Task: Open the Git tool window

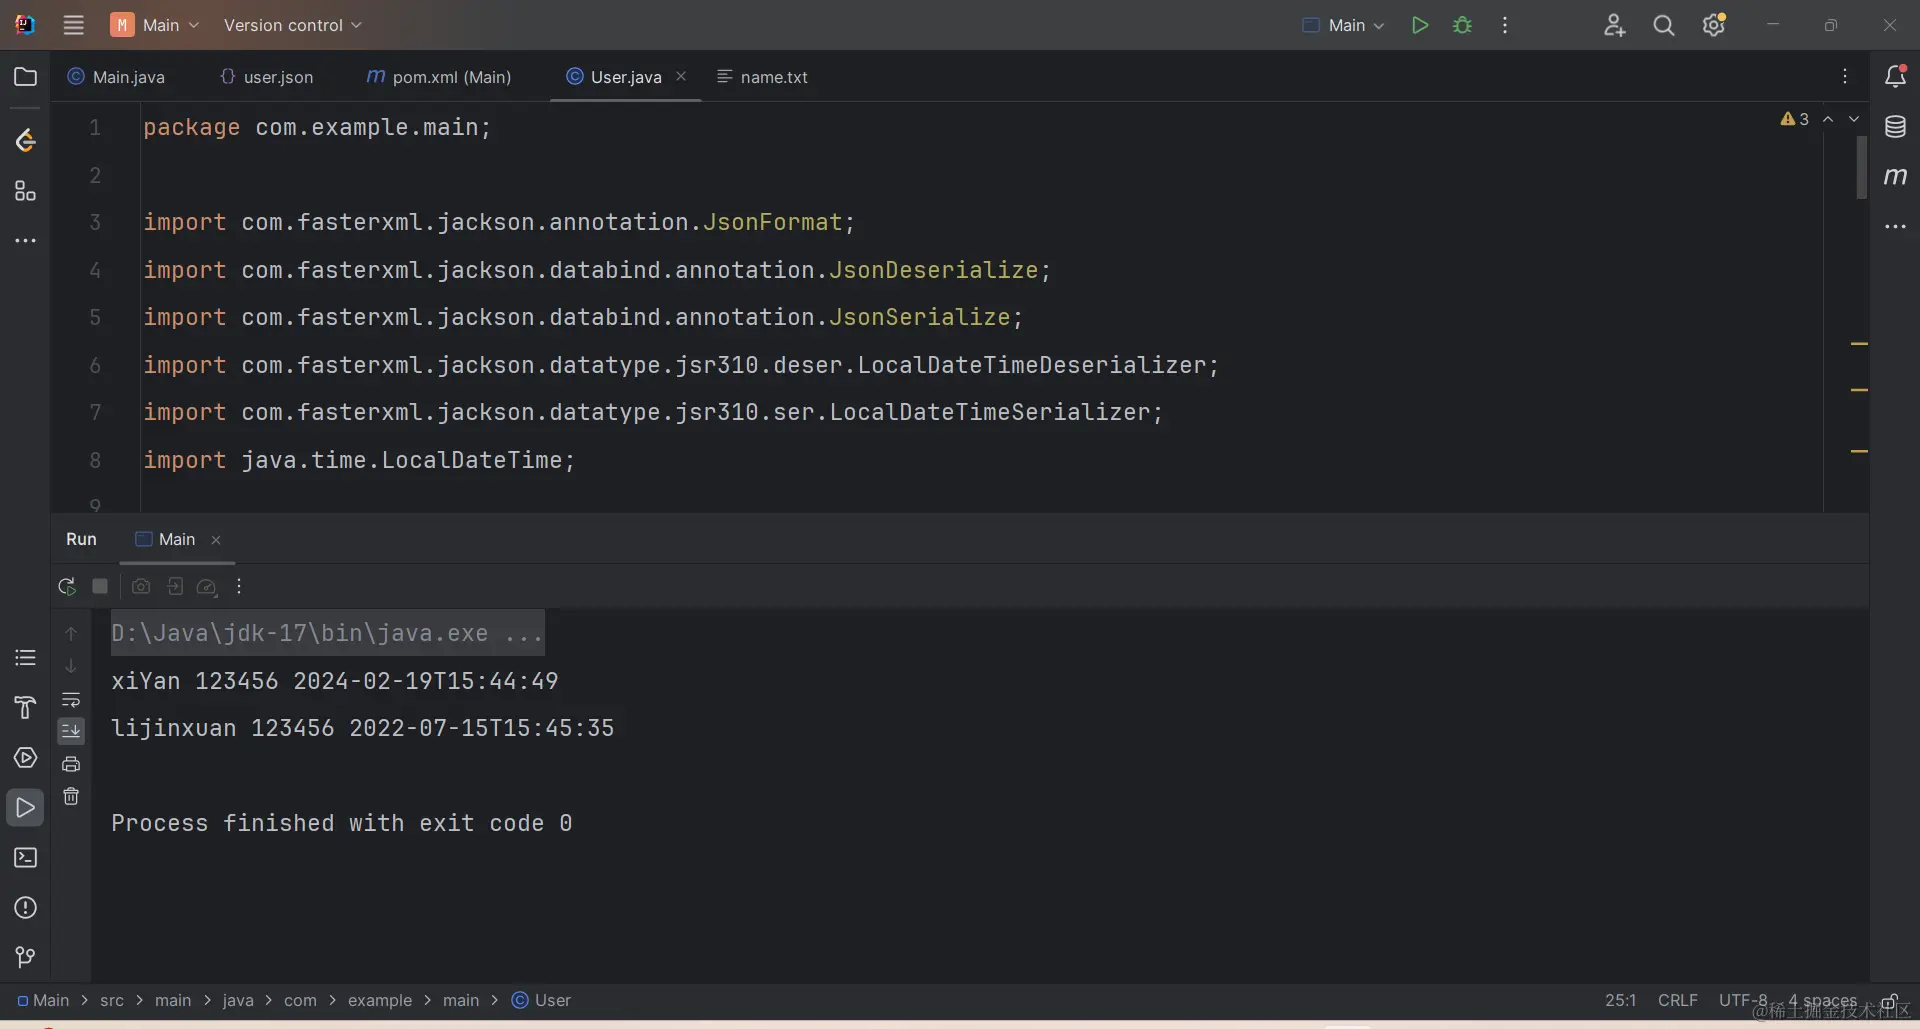Action: tap(26, 958)
